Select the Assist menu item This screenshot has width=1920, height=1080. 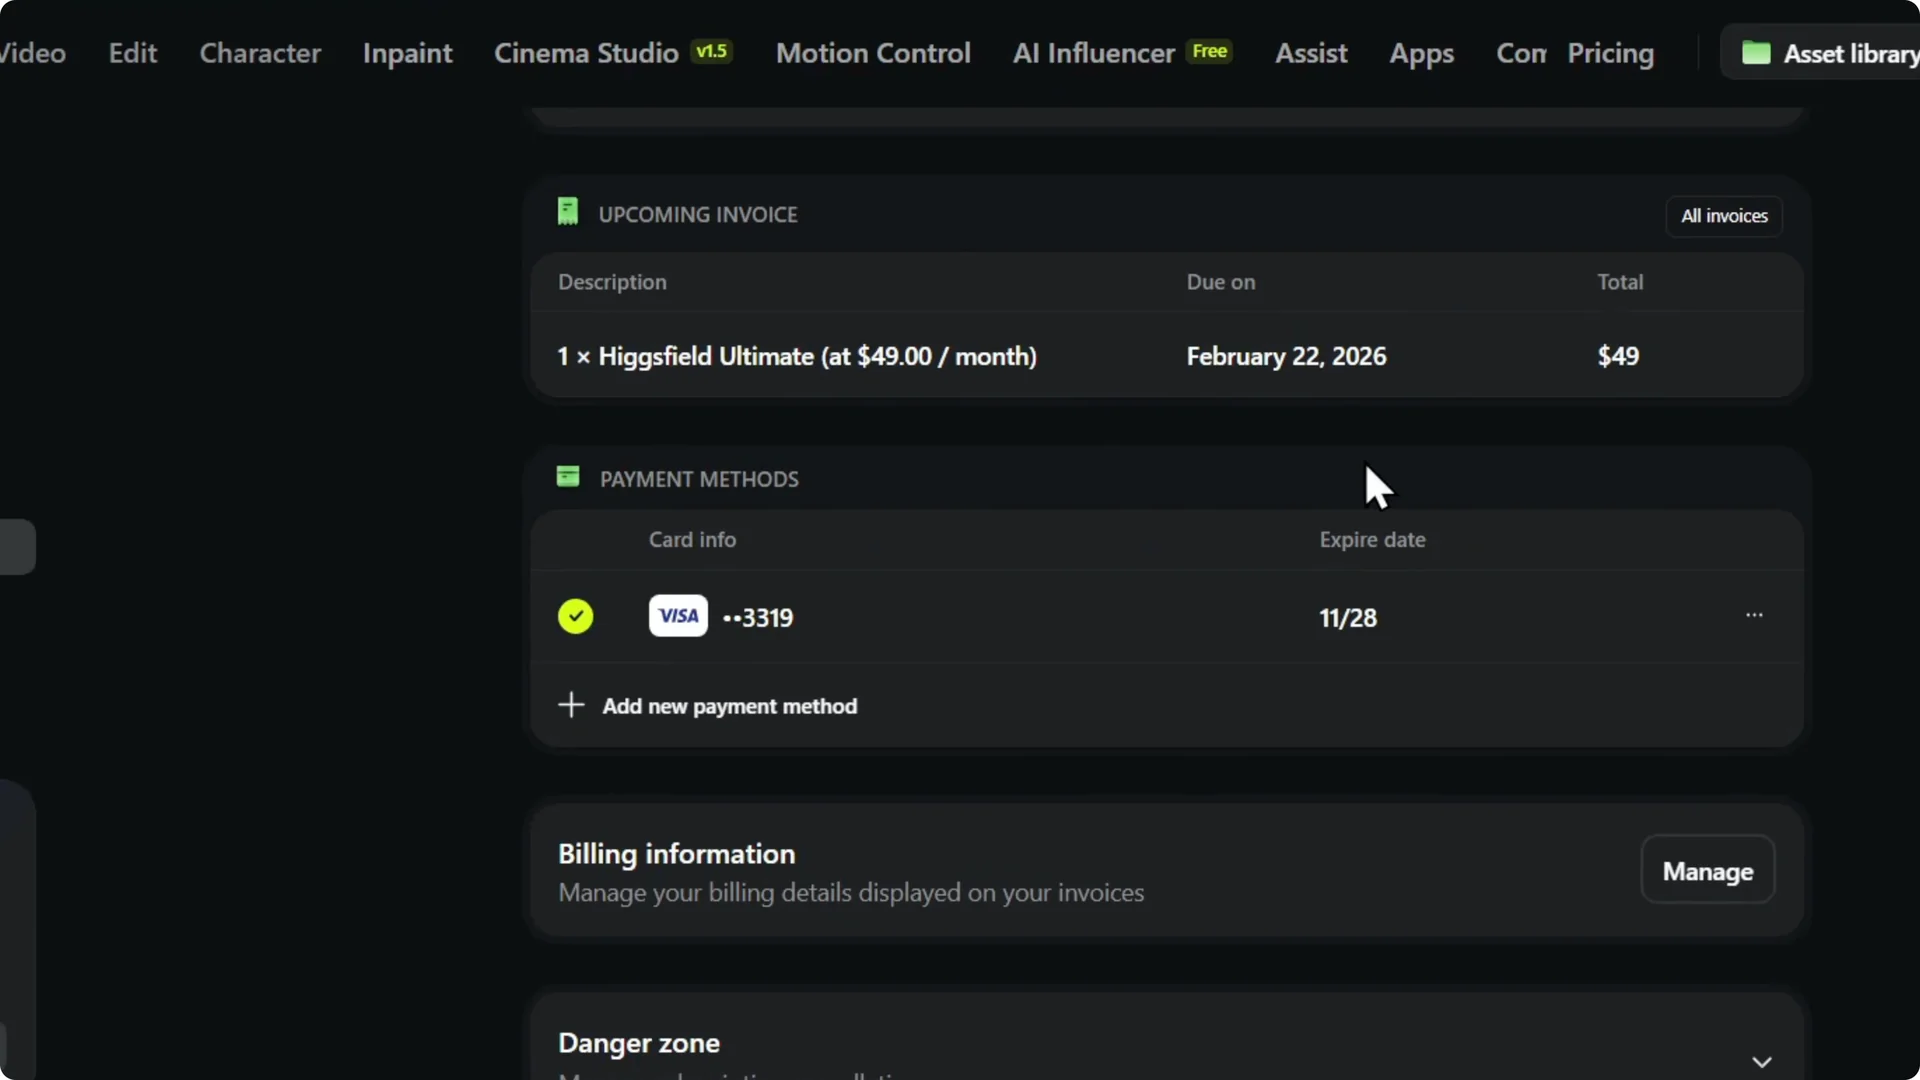pos(1311,53)
